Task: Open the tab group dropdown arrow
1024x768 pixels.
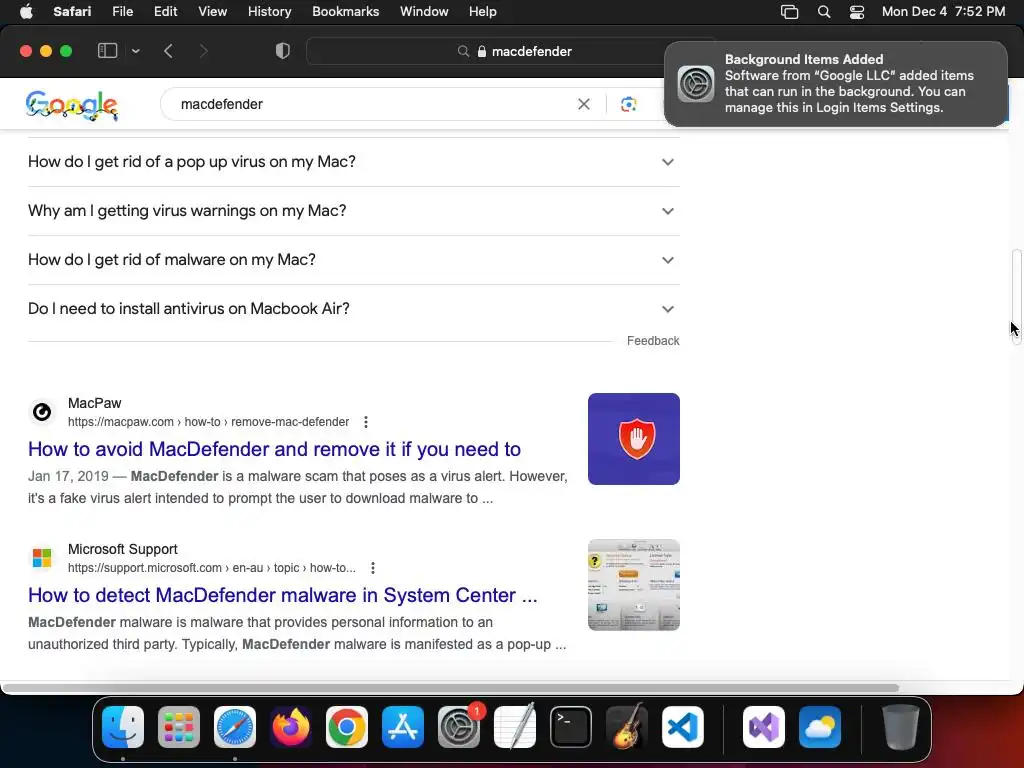Action: (135, 51)
